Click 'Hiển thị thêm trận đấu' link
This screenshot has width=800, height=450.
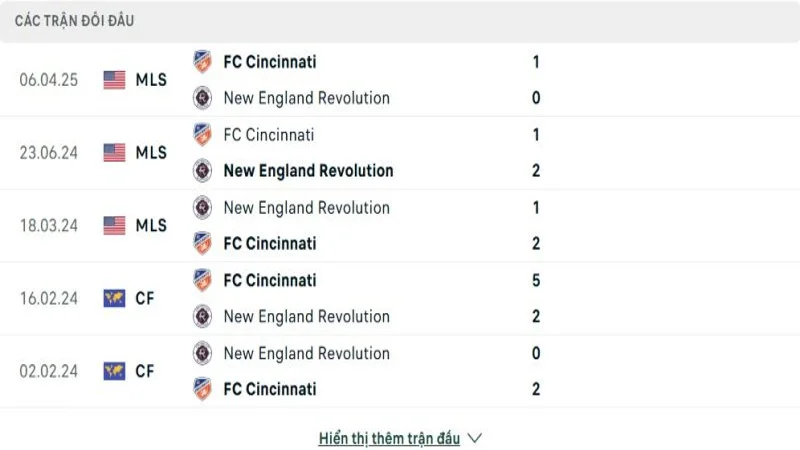point(389,438)
